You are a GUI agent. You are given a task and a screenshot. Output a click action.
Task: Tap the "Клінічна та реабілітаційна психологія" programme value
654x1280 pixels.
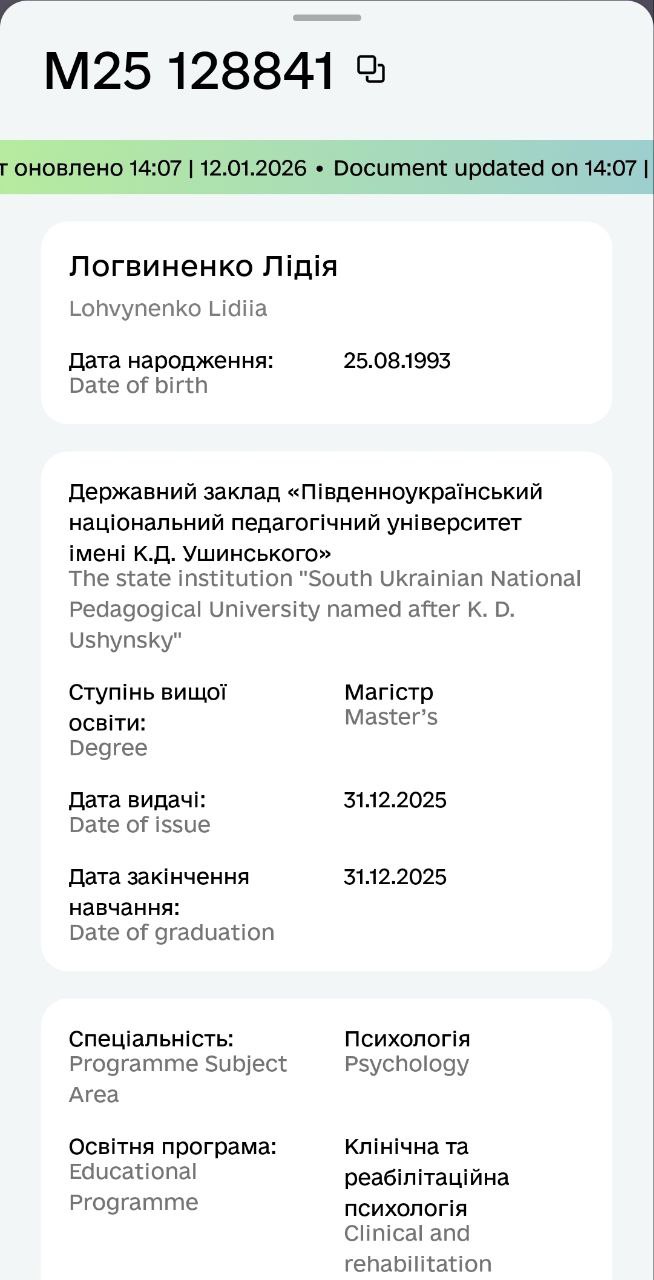pyautogui.click(x=426, y=1177)
